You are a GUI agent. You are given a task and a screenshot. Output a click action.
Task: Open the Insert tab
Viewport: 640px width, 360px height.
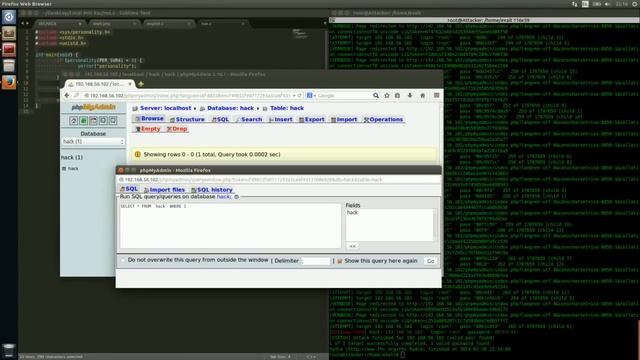(280, 119)
